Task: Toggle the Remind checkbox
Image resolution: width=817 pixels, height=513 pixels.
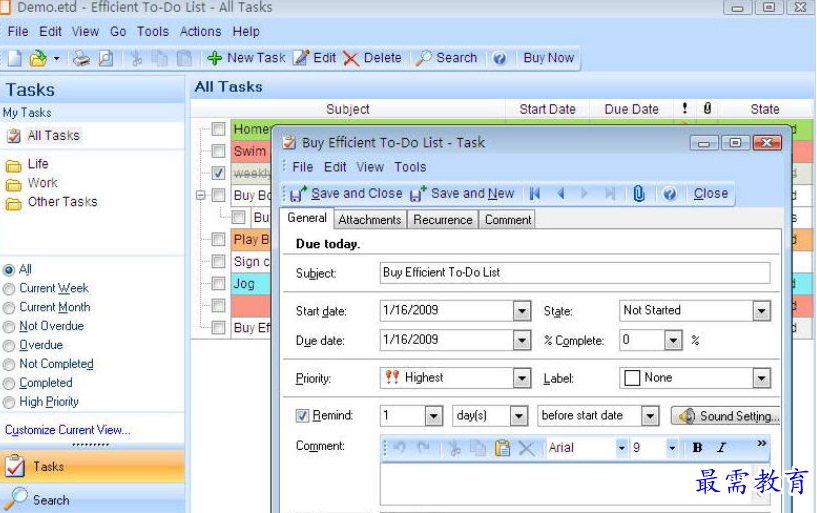Action: coord(302,416)
